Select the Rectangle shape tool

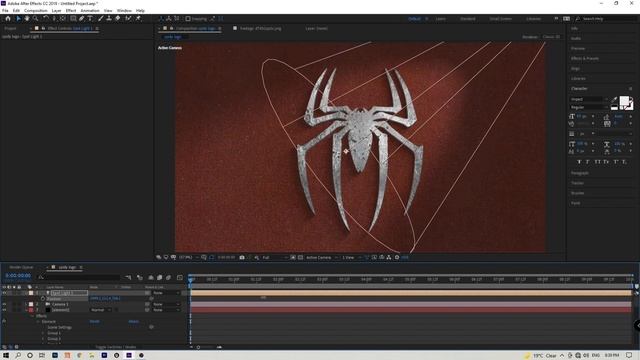click(x=73, y=18)
